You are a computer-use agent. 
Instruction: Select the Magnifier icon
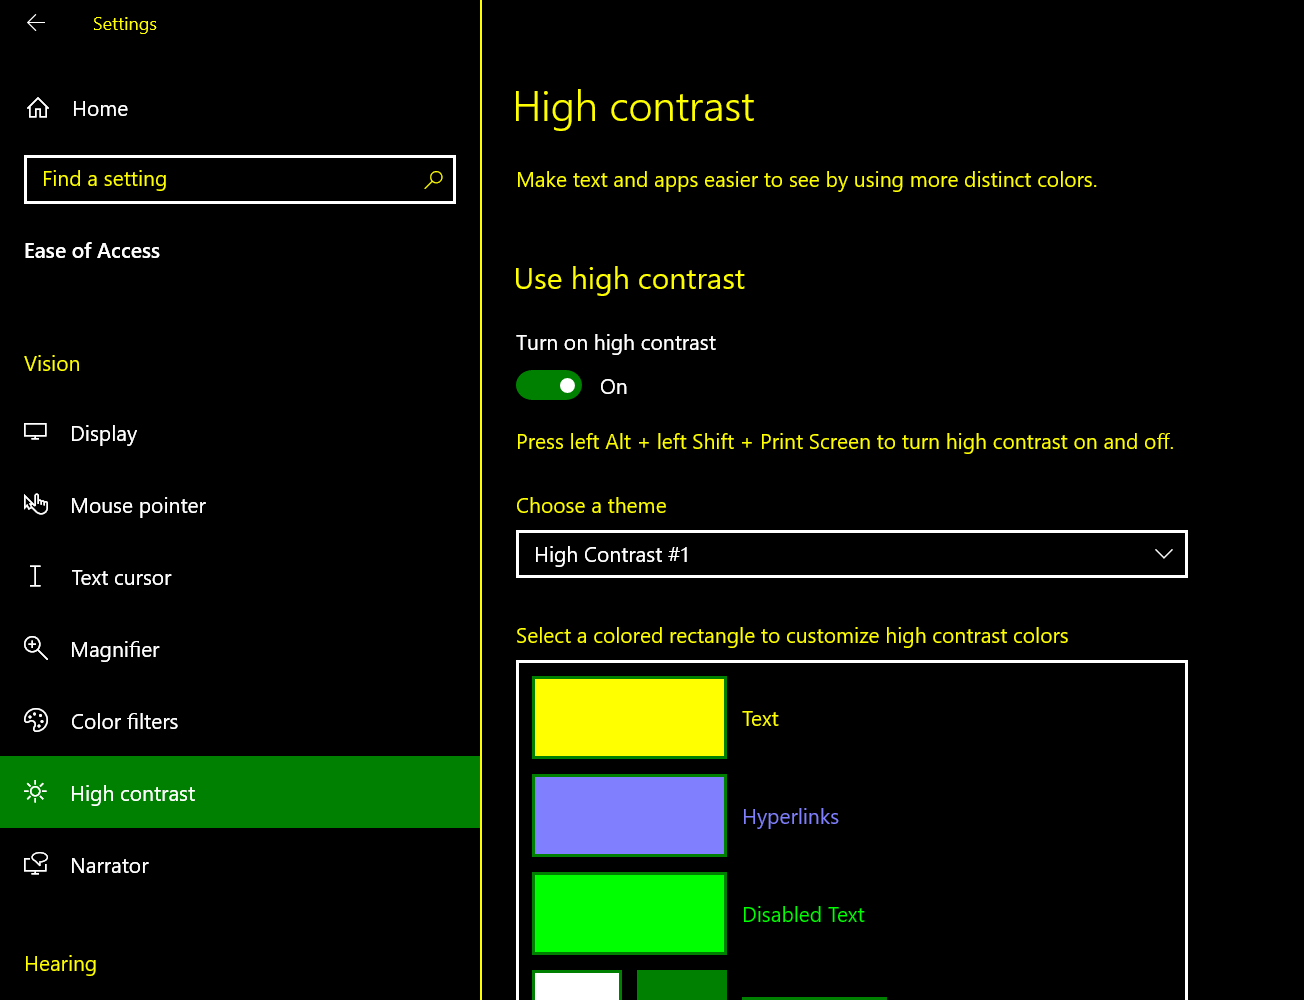[36, 648]
